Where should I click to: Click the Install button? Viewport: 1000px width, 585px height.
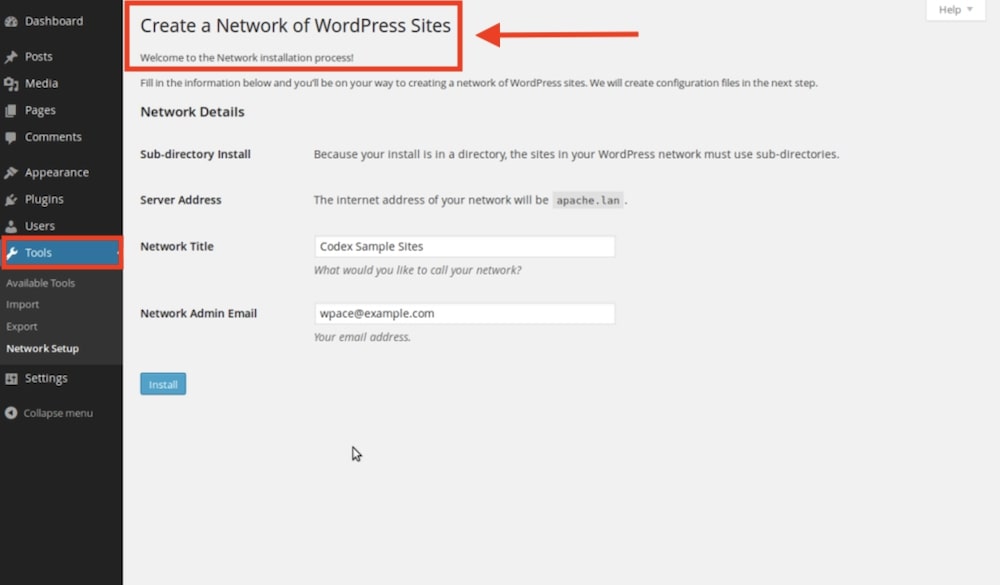[163, 384]
